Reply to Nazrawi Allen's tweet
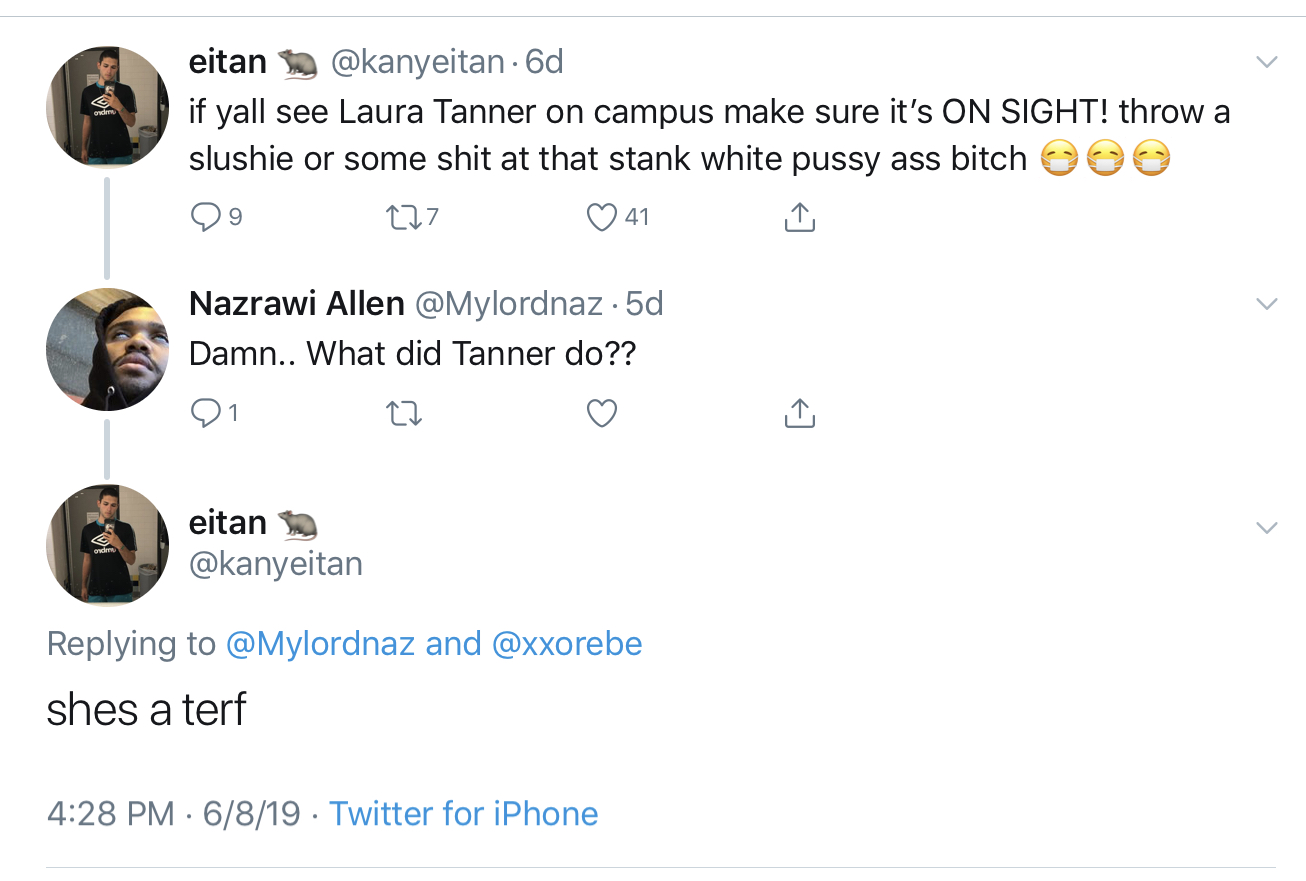Viewport: 1306px width, 881px height. click(205, 412)
